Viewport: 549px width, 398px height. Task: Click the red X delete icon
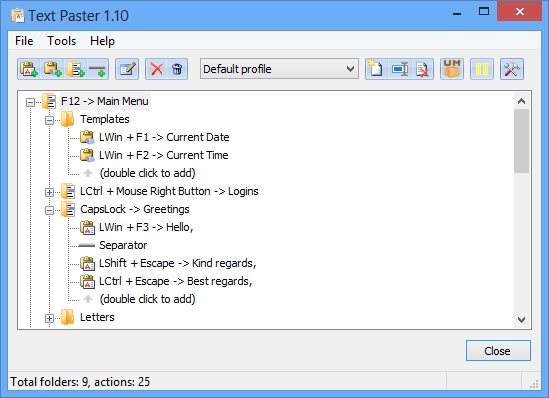(x=157, y=69)
